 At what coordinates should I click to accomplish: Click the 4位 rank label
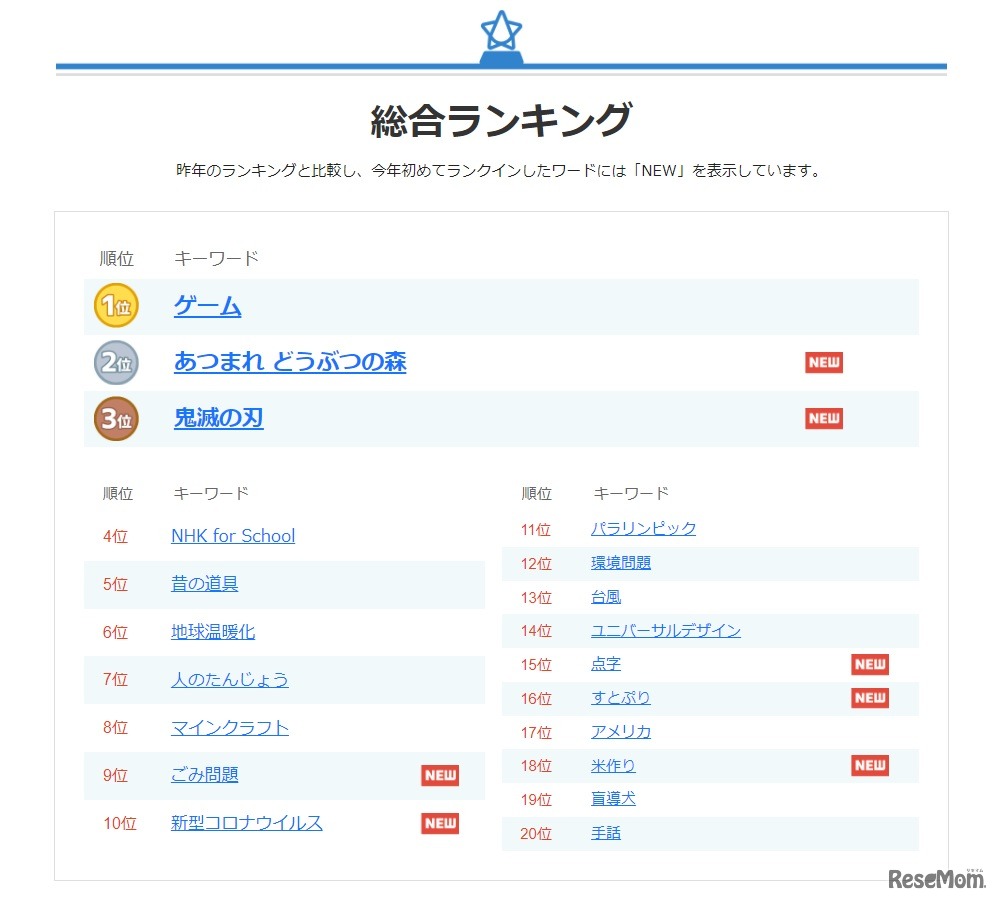(x=115, y=536)
